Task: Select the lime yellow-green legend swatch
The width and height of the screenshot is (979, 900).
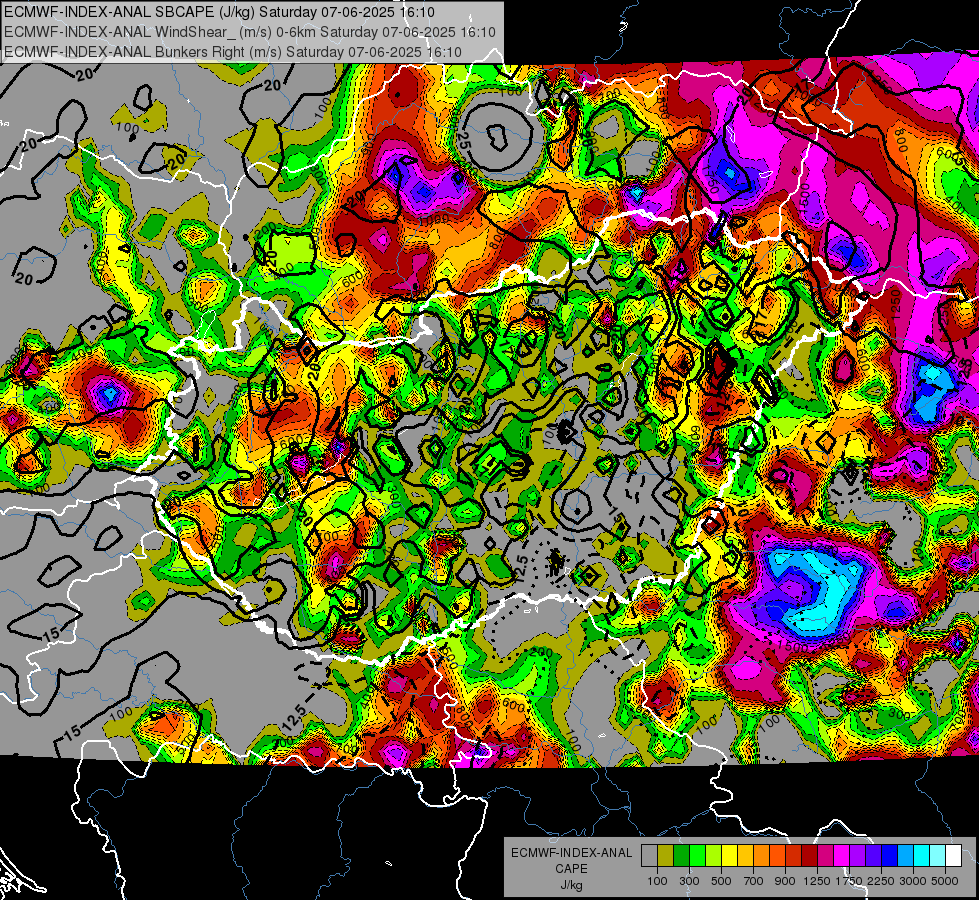Action: click(x=713, y=856)
